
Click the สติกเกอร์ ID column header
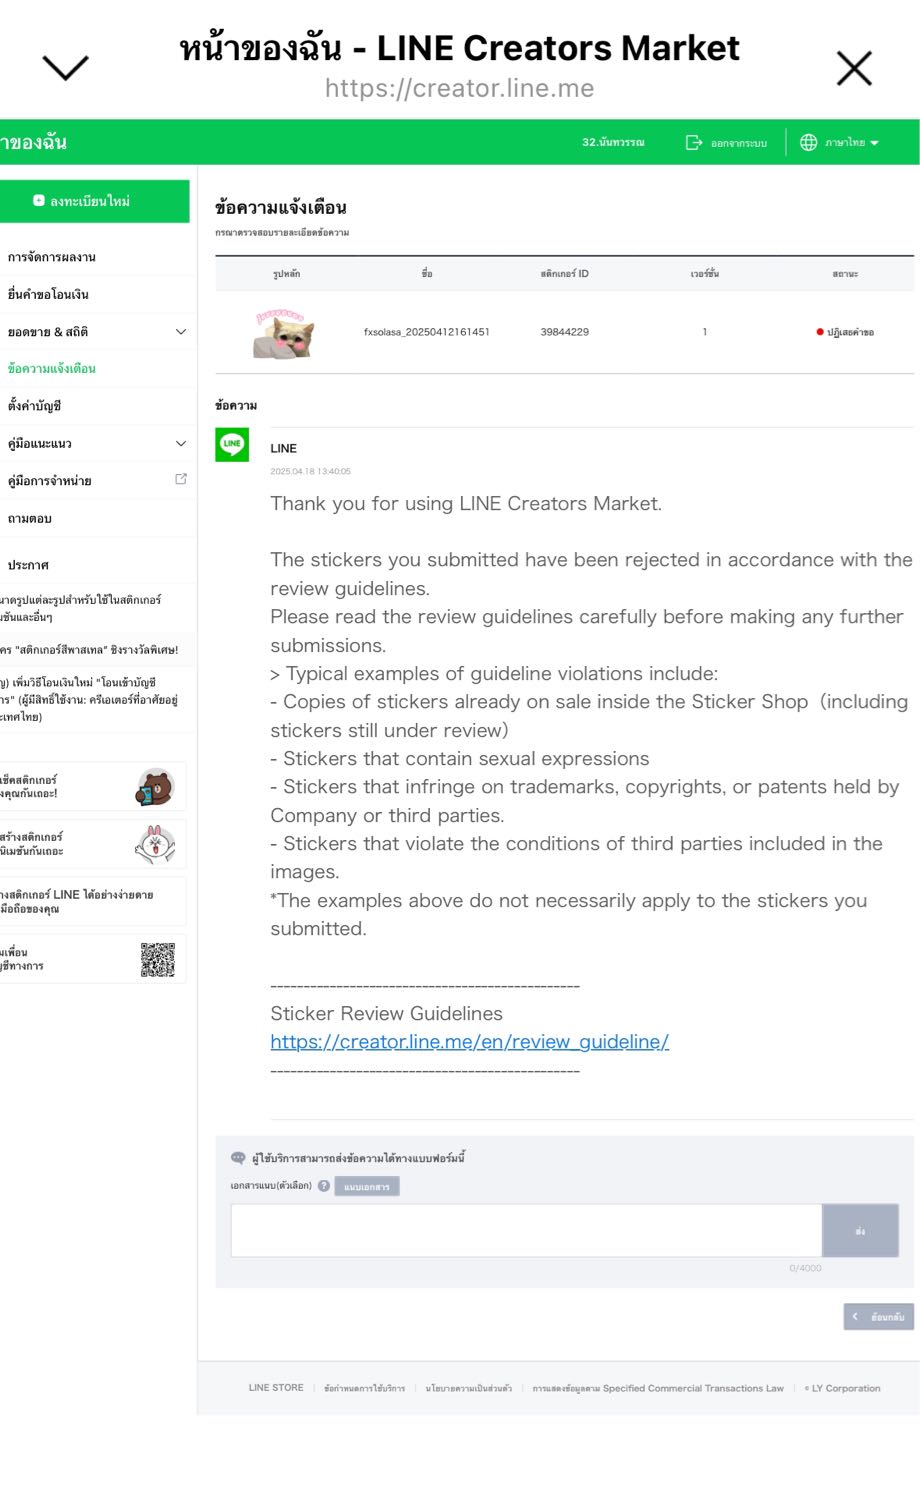(x=565, y=273)
